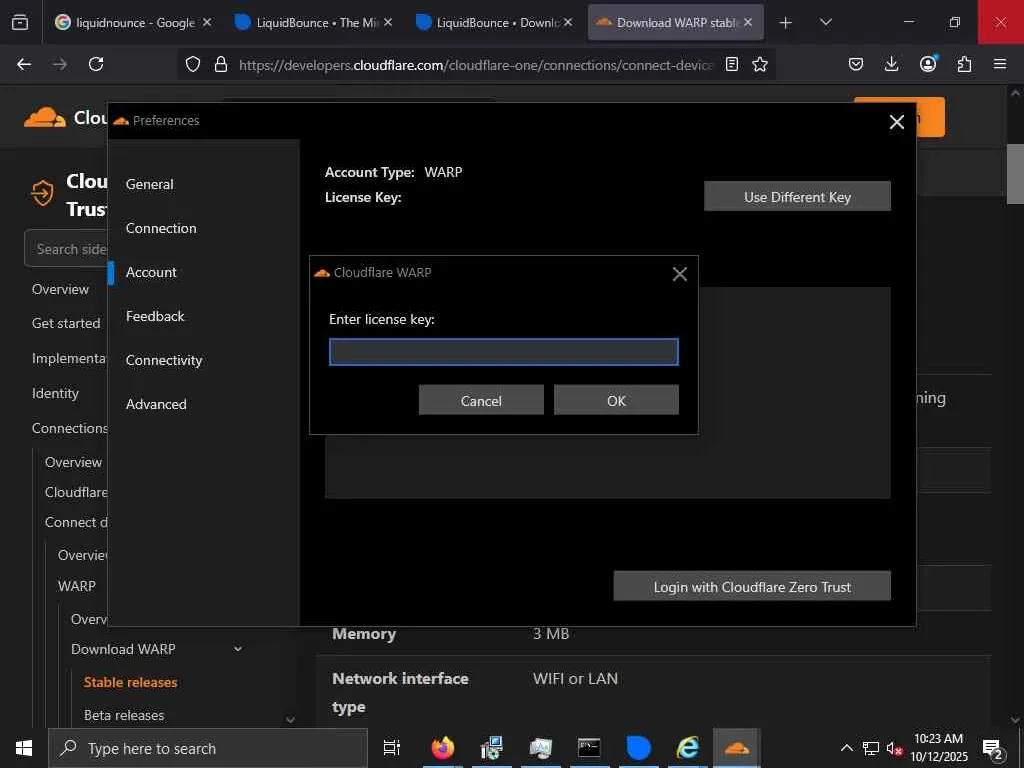This screenshot has width=1024, height=768.
Task: Click Windows taskbar search box
Action: (208, 748)
